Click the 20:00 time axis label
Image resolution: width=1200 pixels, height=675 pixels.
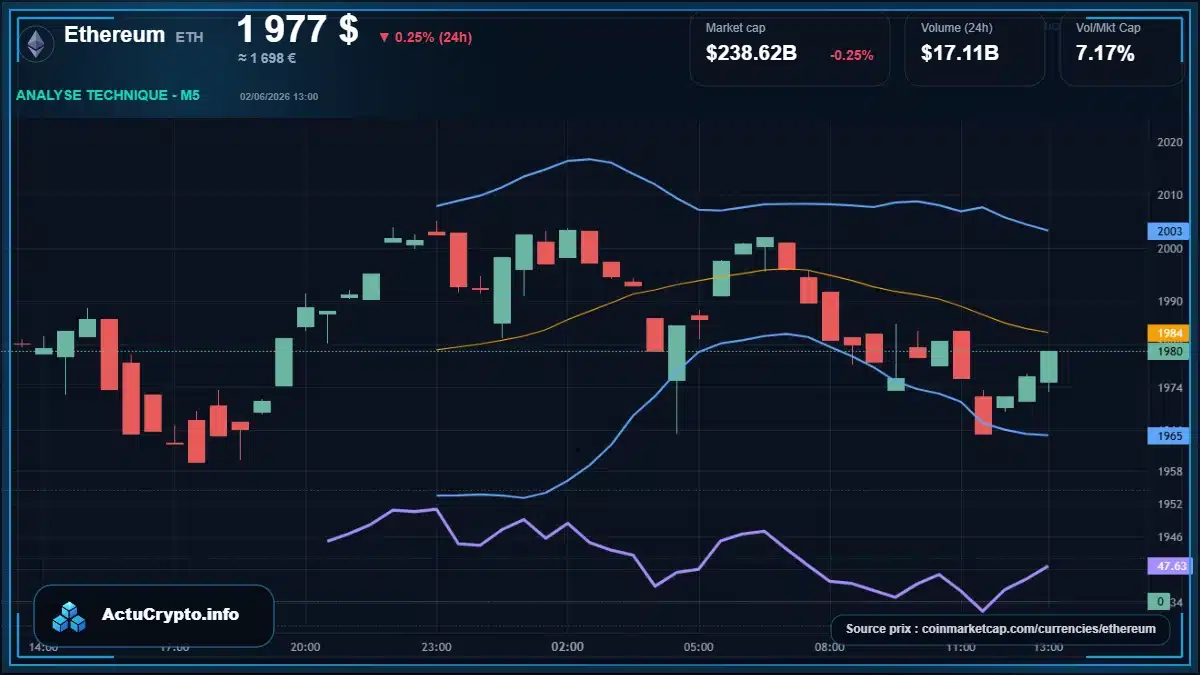click(305, 647)
